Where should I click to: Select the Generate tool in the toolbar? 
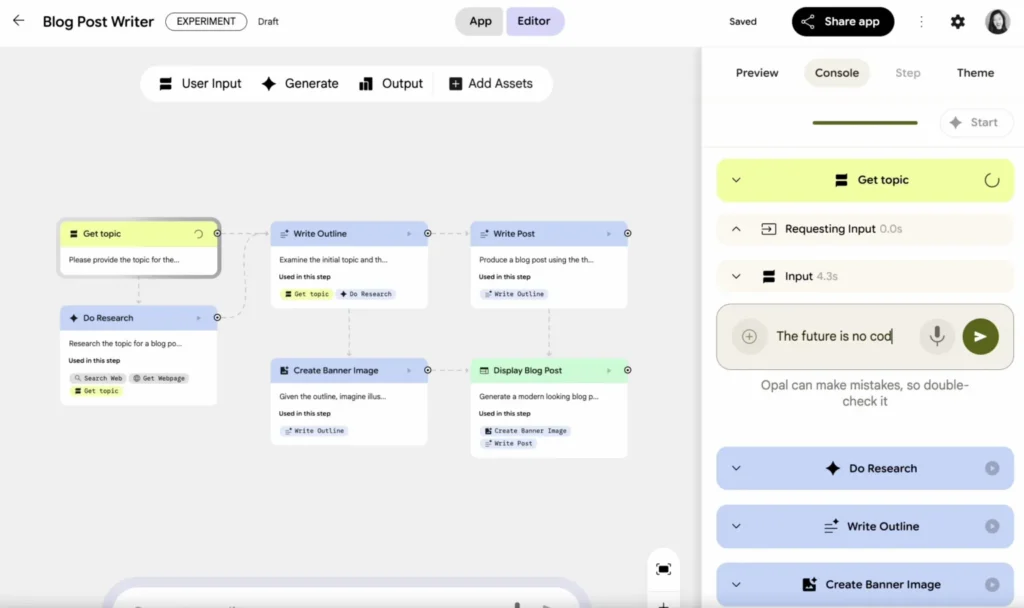point(299,83)
